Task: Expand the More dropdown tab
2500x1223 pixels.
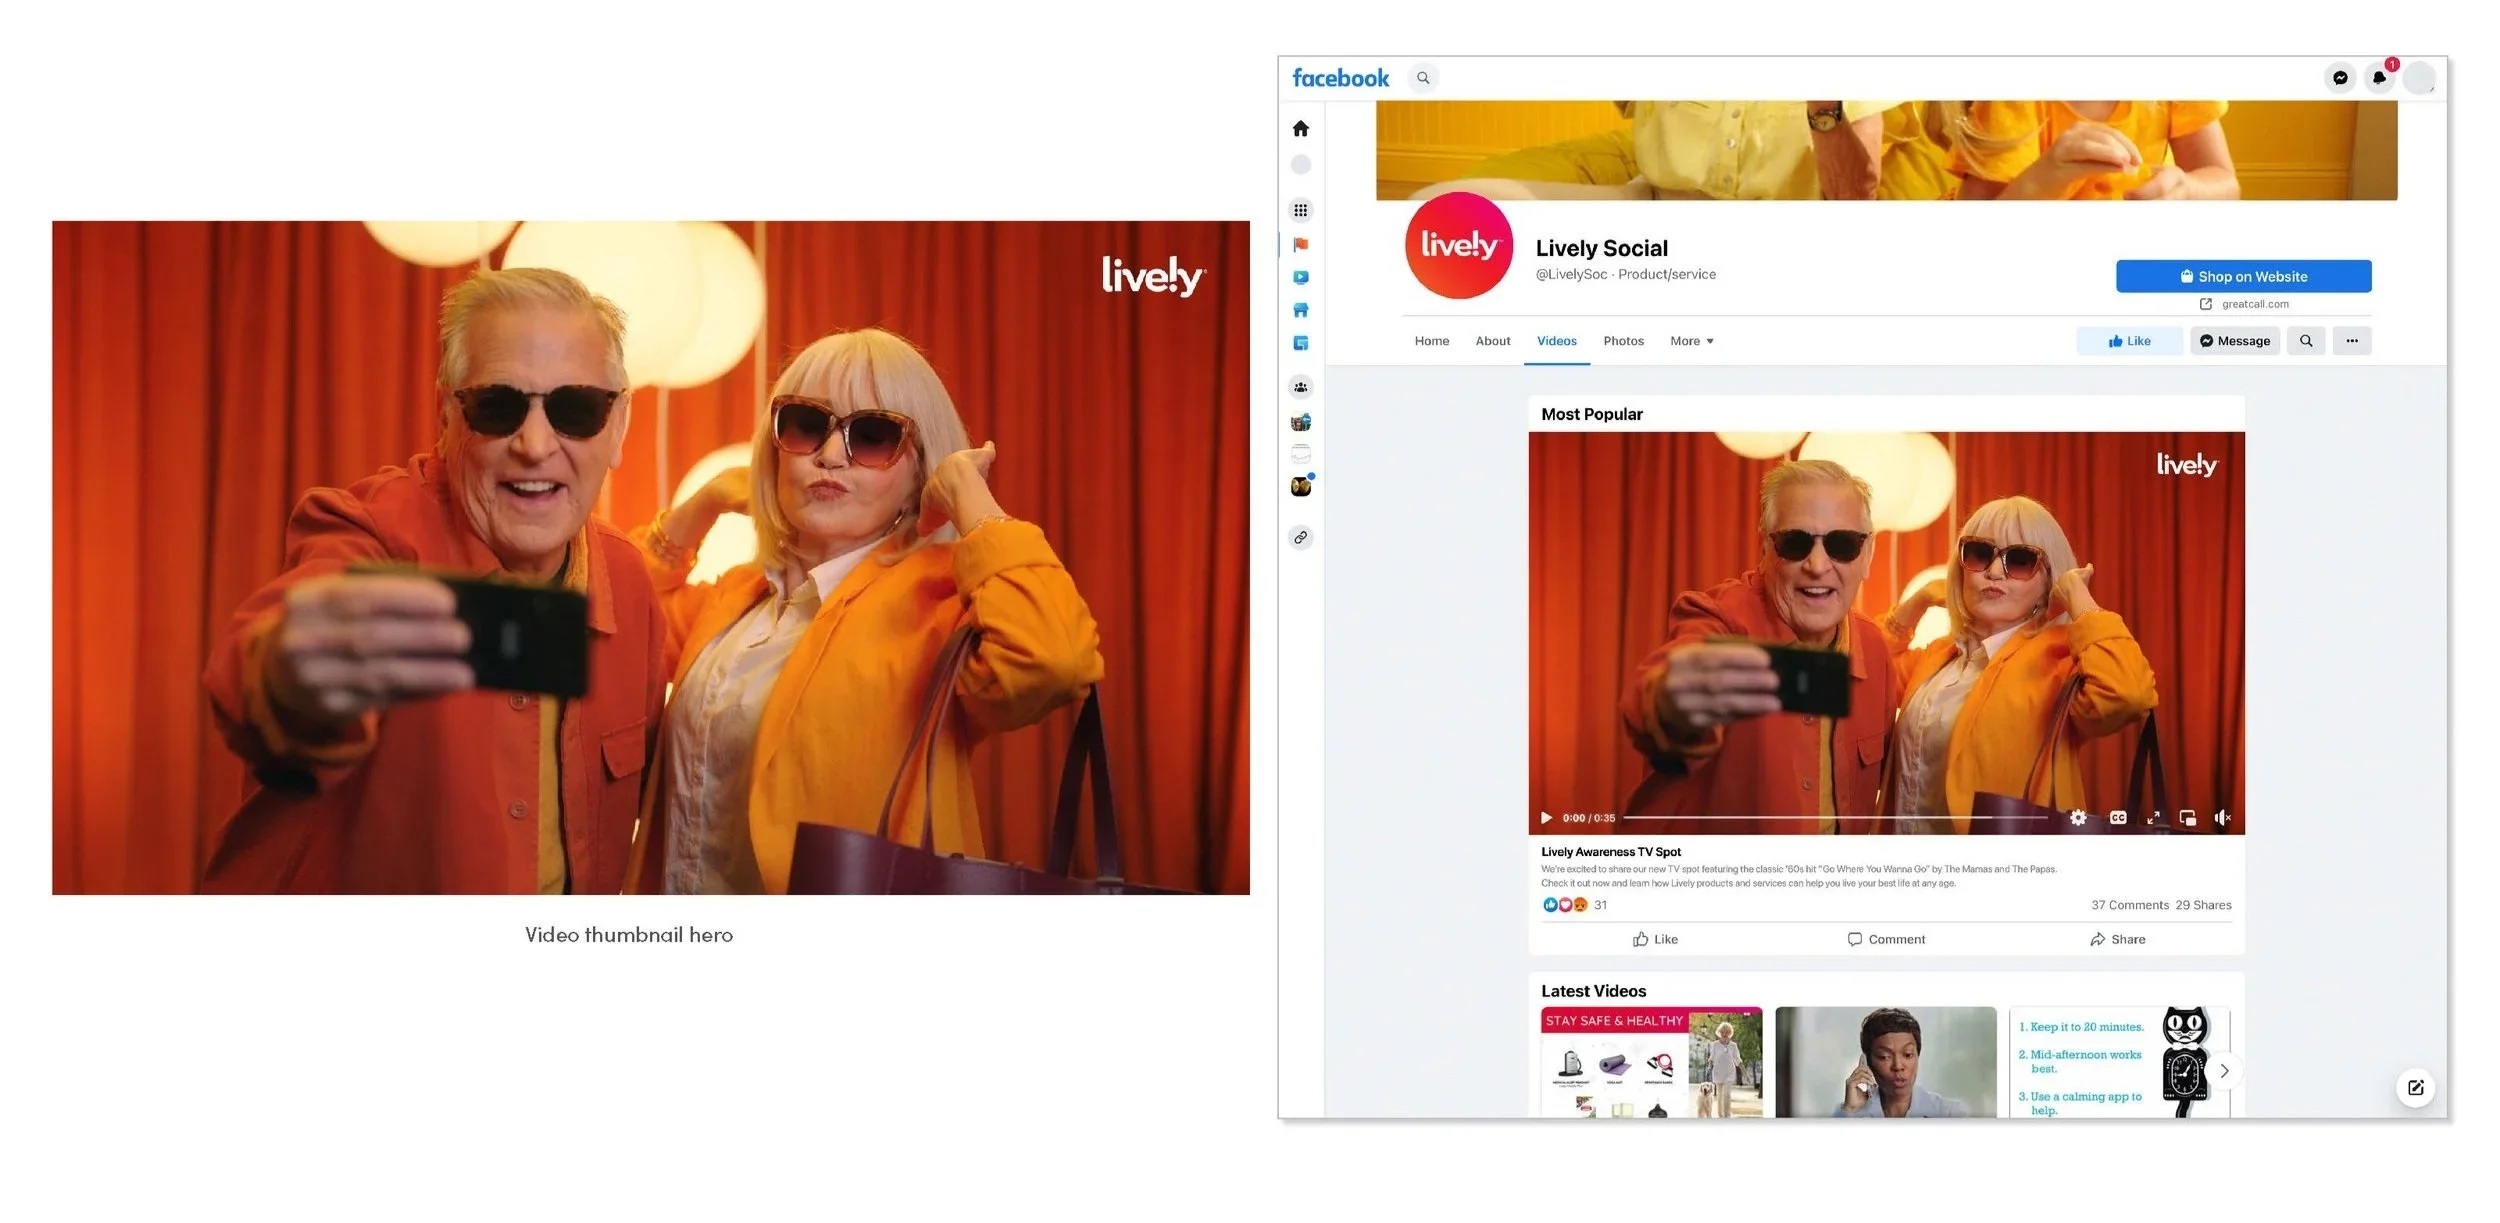Action: pos(1691,341)
